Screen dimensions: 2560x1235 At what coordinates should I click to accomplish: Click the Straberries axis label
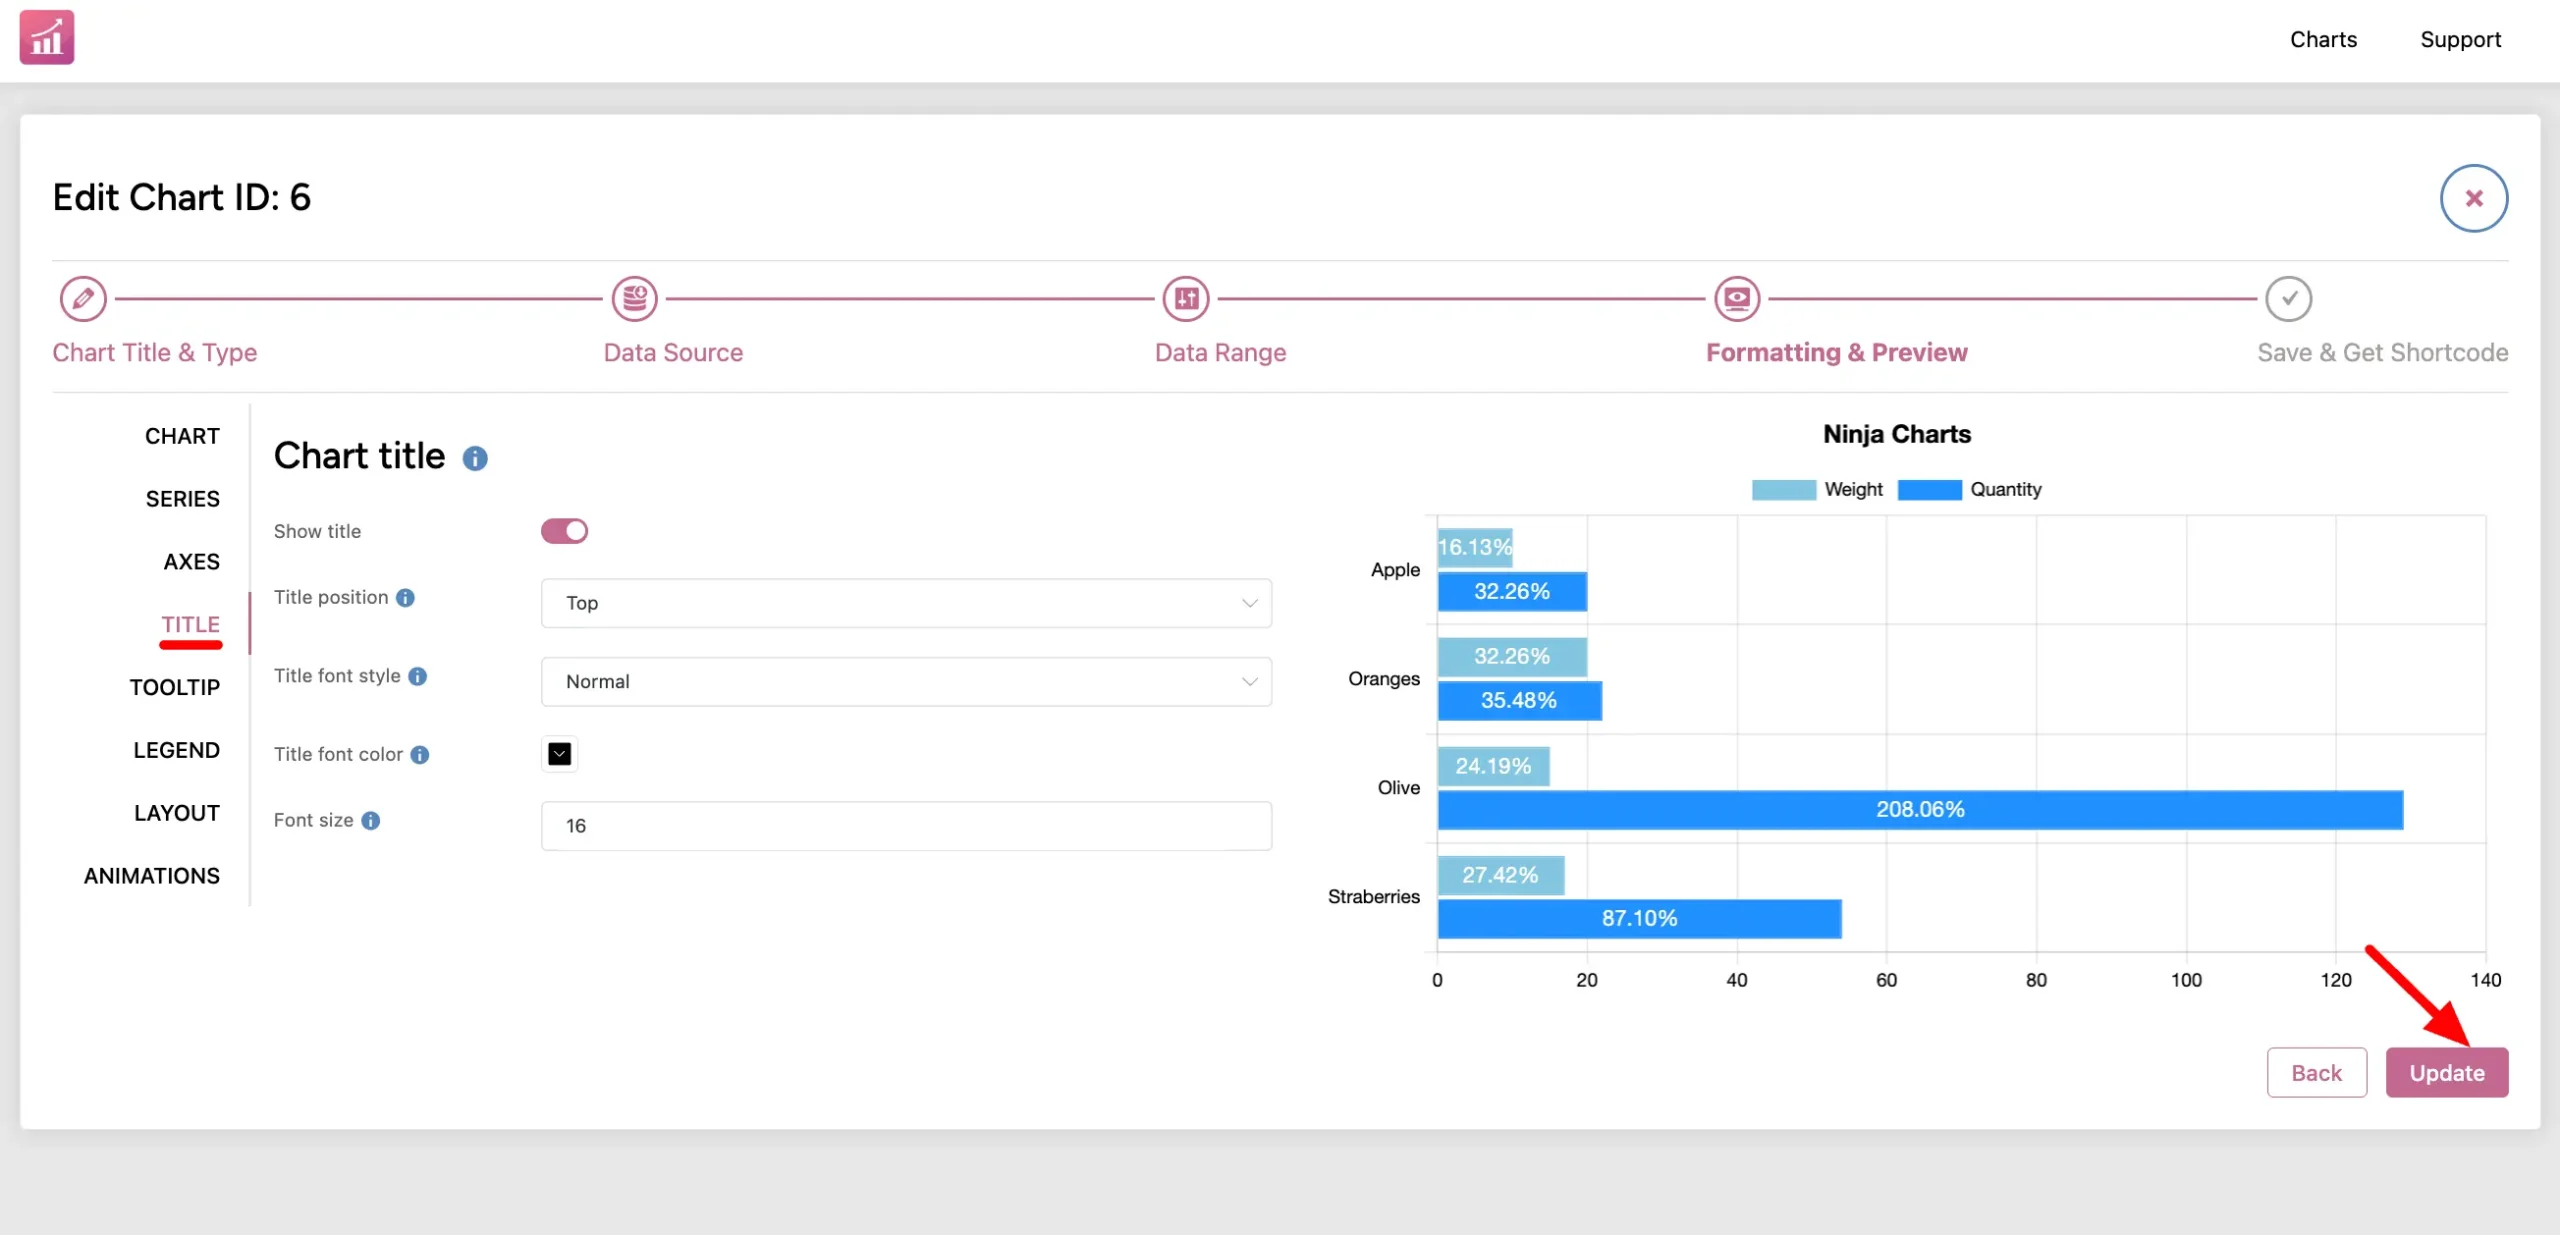click(1373, 897)
